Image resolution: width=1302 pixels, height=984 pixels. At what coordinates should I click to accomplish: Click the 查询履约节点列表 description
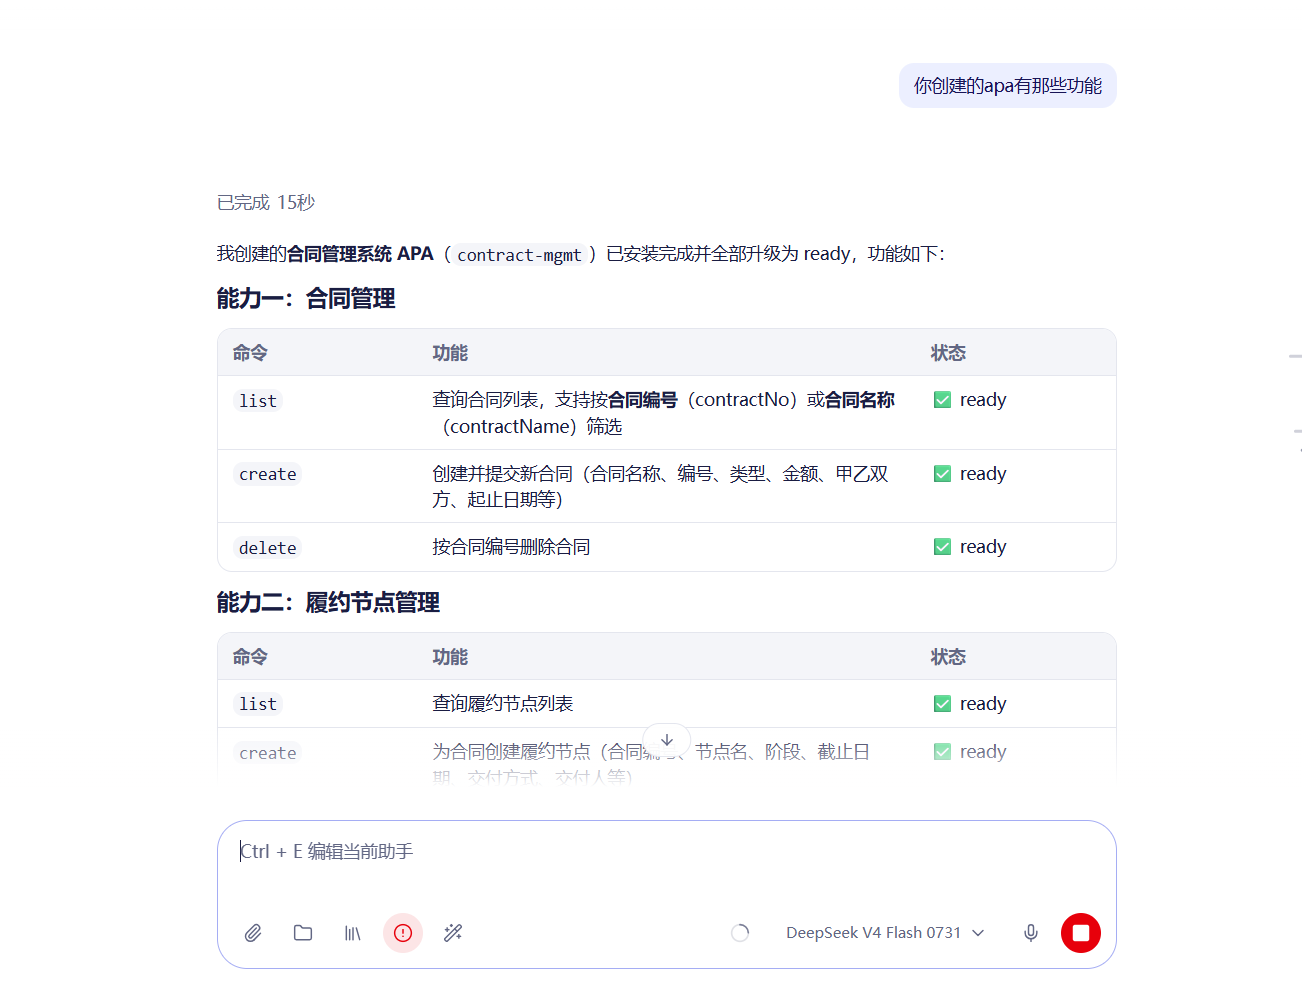click(x=503, y=704)
